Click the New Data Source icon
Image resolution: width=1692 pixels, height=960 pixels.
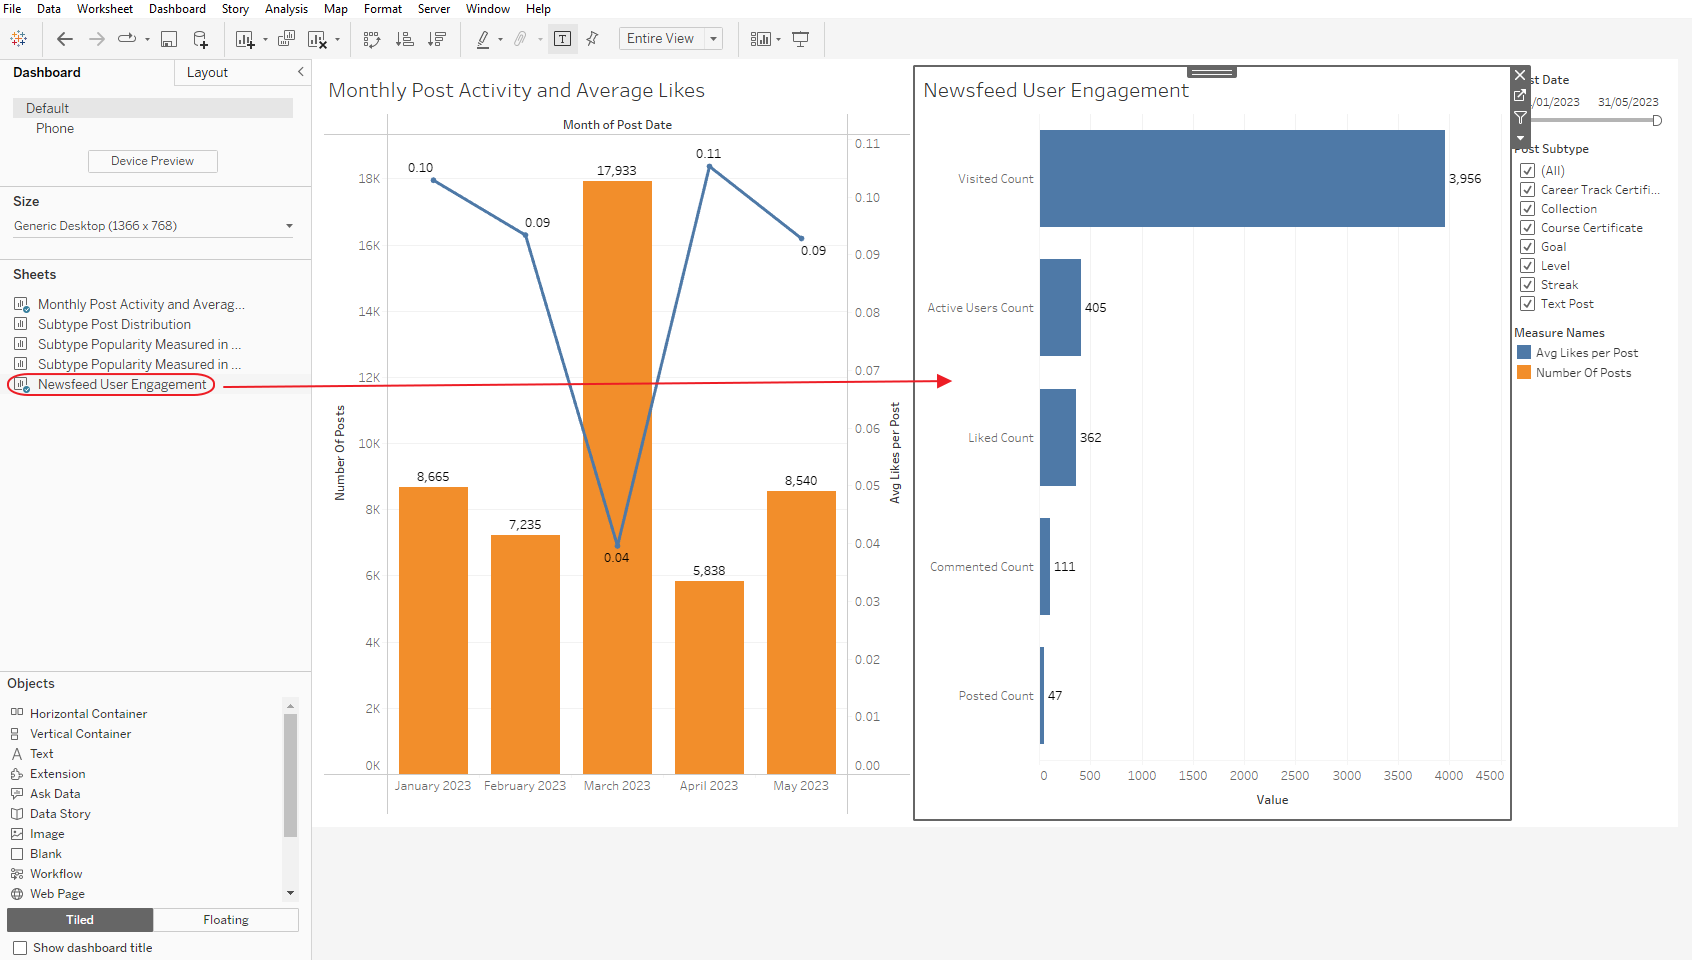coord(200,39)
